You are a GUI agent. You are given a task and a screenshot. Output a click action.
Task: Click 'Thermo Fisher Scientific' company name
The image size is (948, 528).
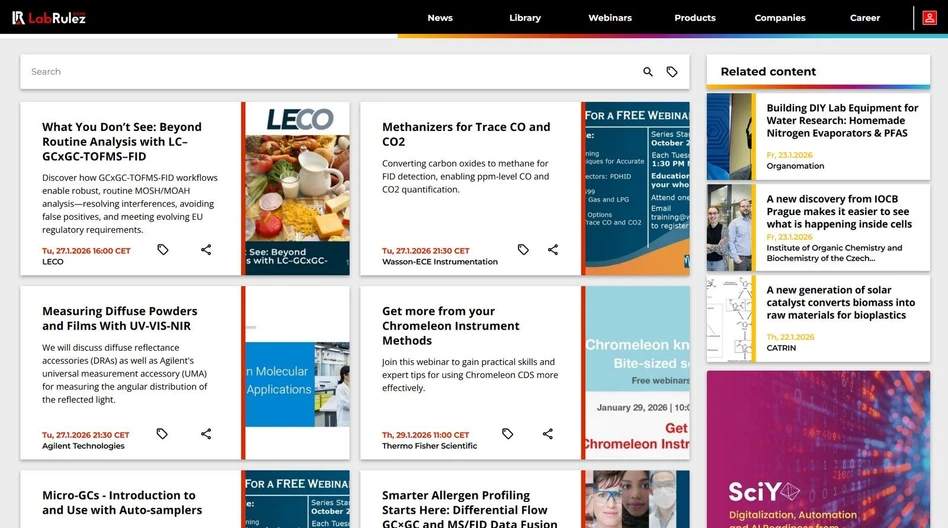pyautogui.click(x=429, y=446)
